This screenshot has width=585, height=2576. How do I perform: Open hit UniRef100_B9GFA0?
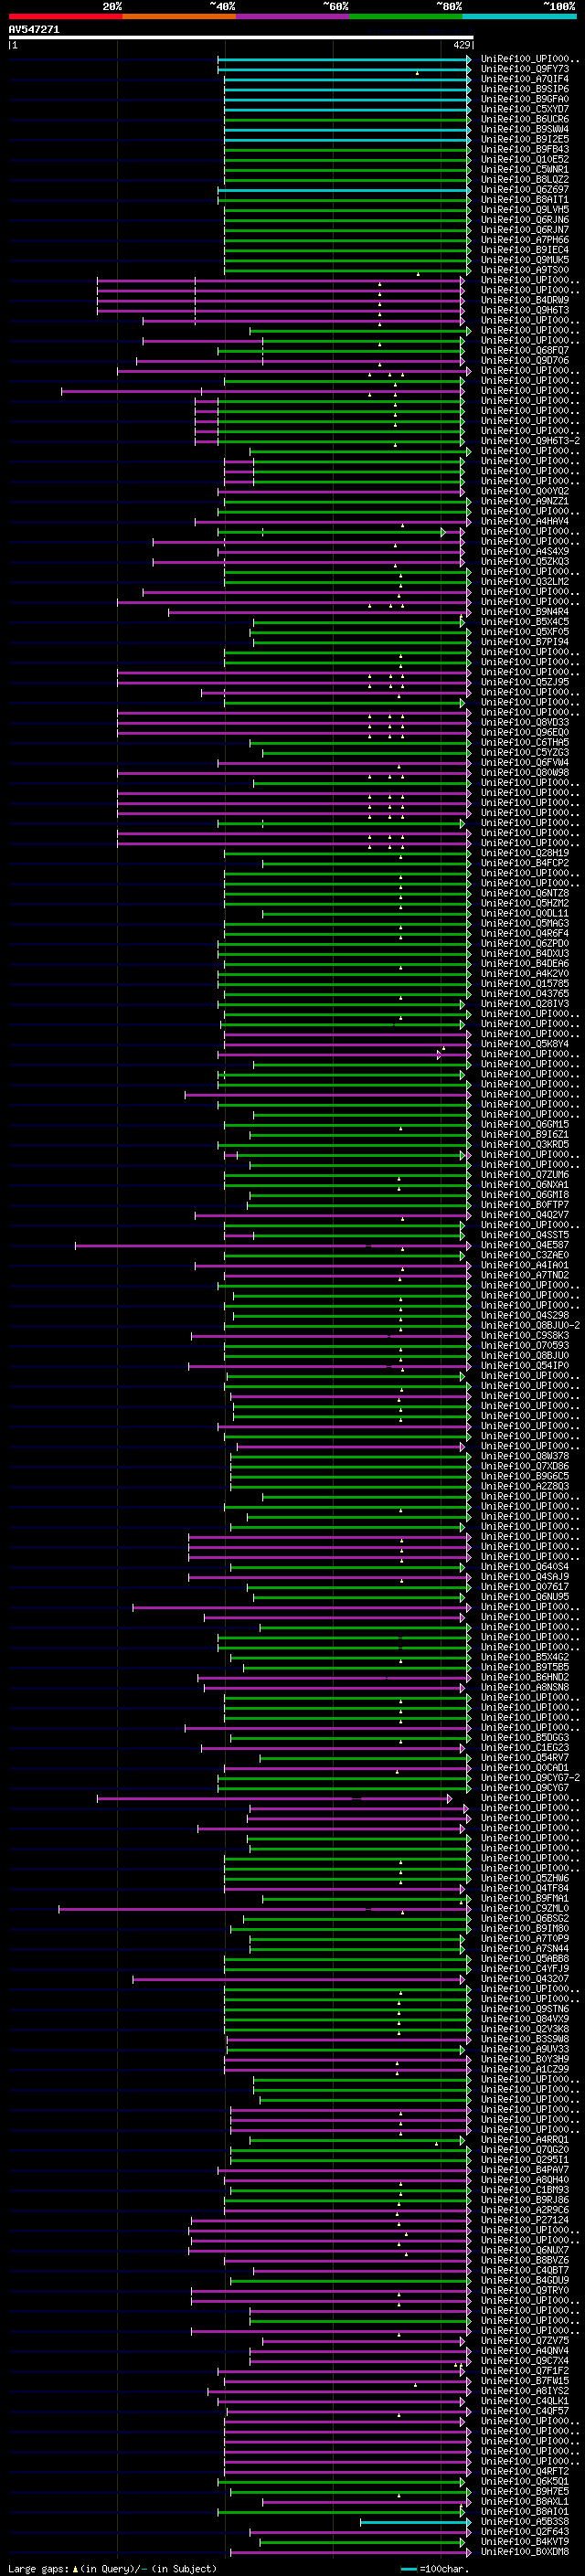point(524,99)
